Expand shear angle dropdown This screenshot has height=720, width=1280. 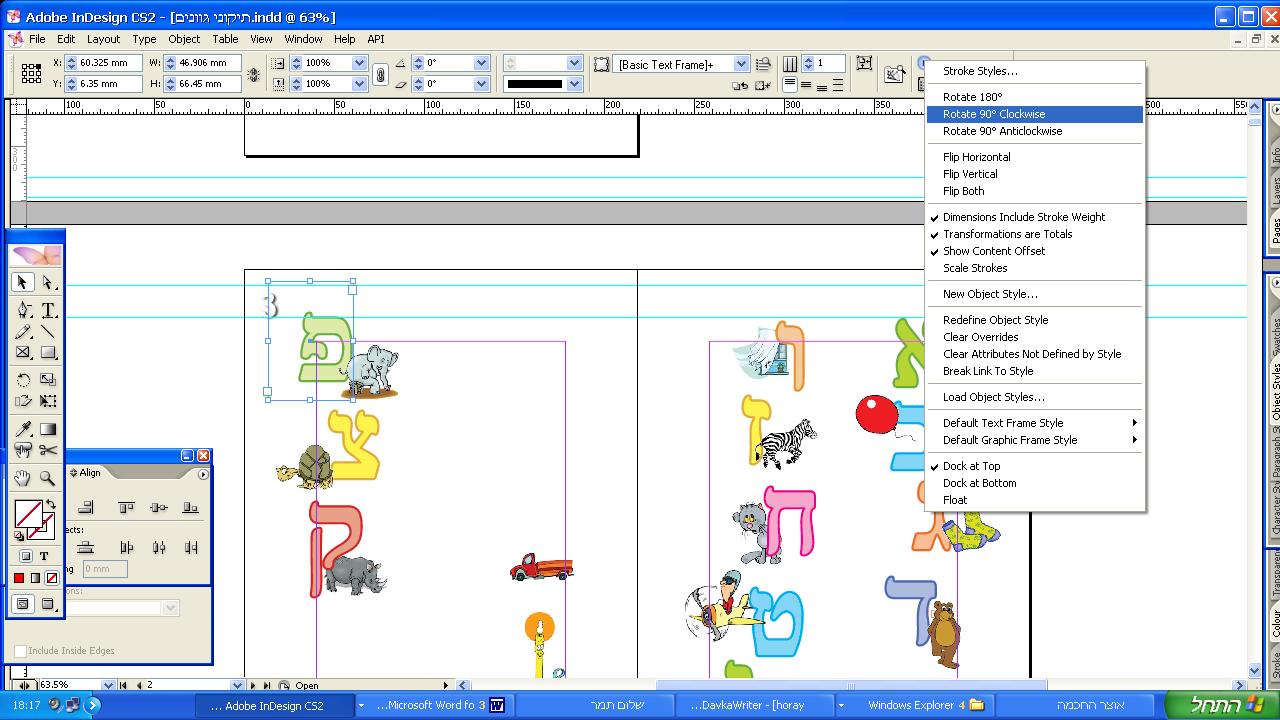[481, 84]
